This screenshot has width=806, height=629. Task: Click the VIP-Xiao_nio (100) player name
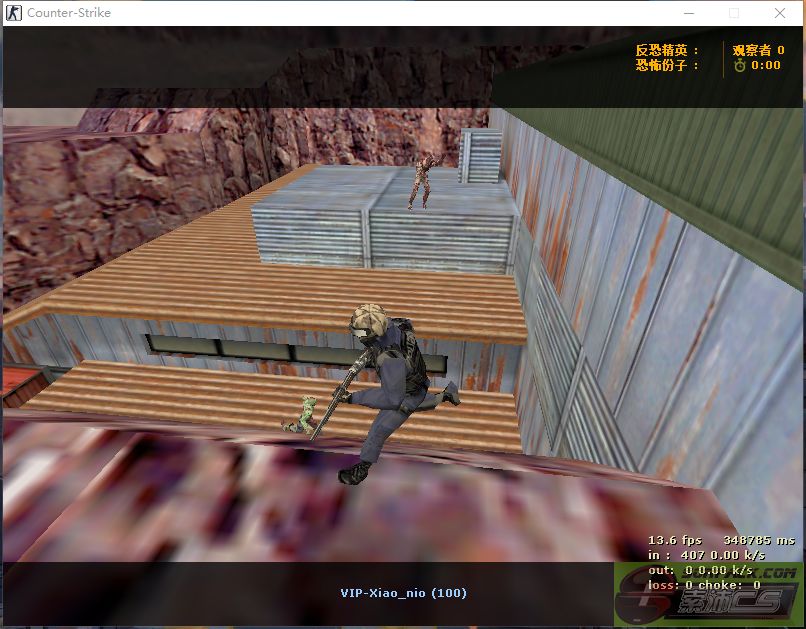404,593
